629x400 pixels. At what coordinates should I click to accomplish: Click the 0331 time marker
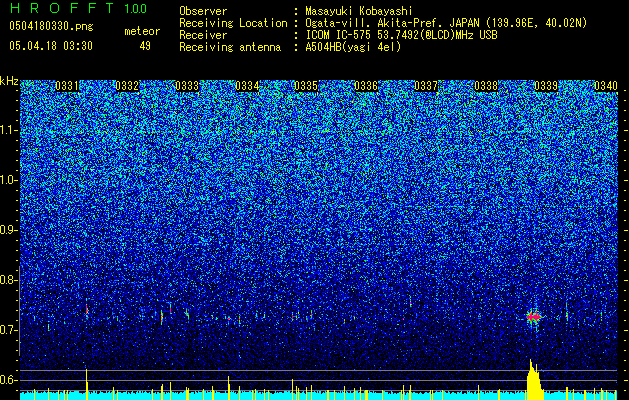(67, 86)
